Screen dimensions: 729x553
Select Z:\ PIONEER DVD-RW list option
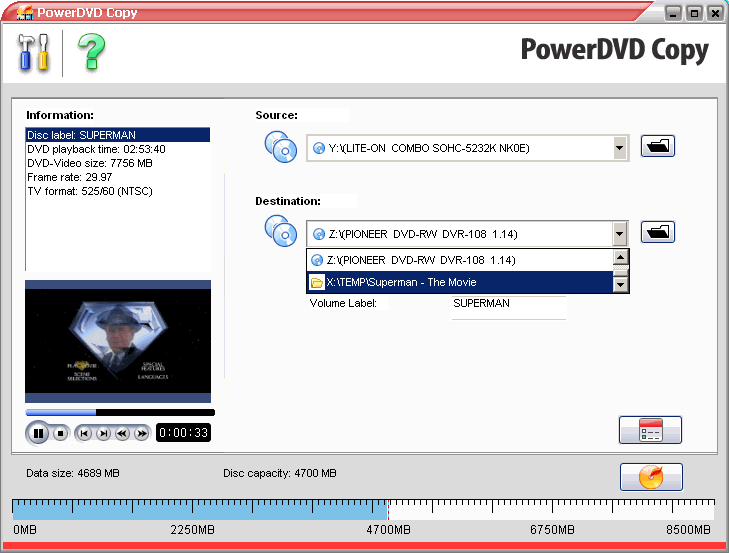tap(458, 260)
